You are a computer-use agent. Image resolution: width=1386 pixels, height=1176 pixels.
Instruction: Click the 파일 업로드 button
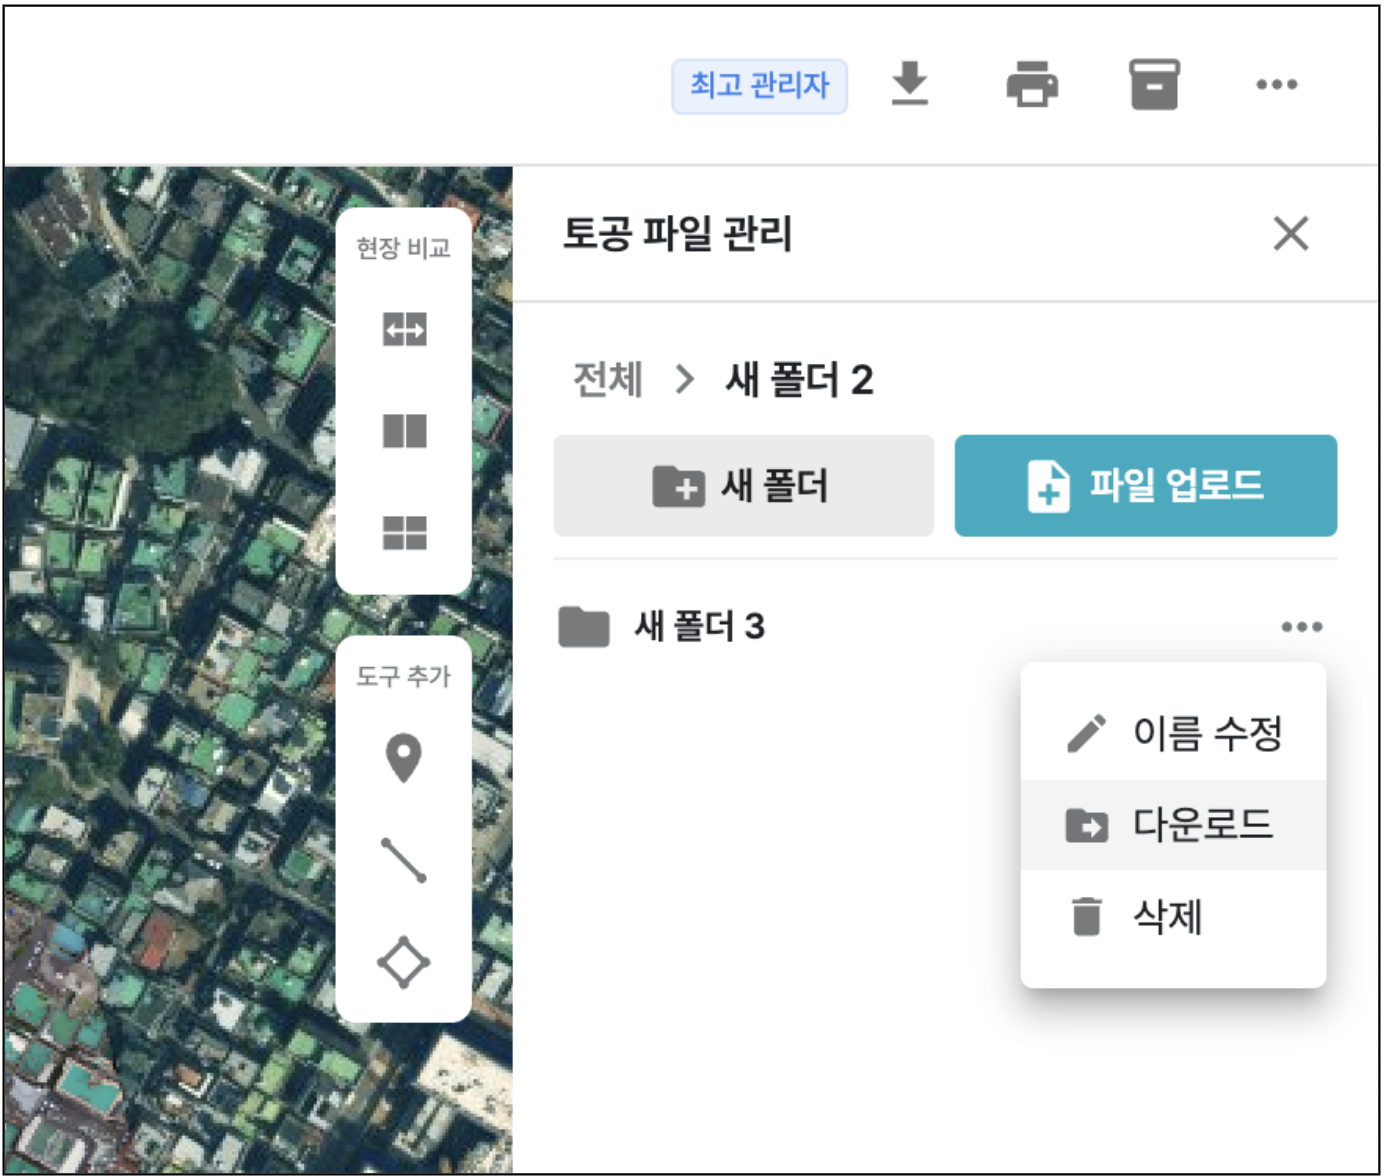tap(1145, 486)
